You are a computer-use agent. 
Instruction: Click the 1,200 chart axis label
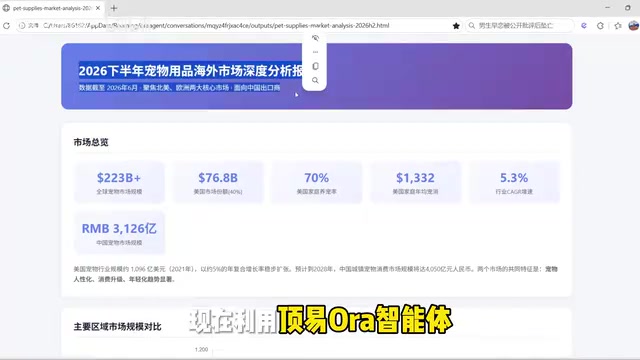[x=201, y=349]
